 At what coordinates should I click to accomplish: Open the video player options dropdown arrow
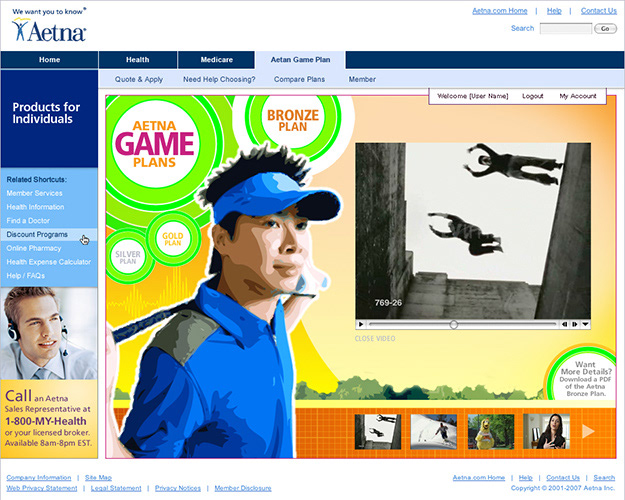585,325
